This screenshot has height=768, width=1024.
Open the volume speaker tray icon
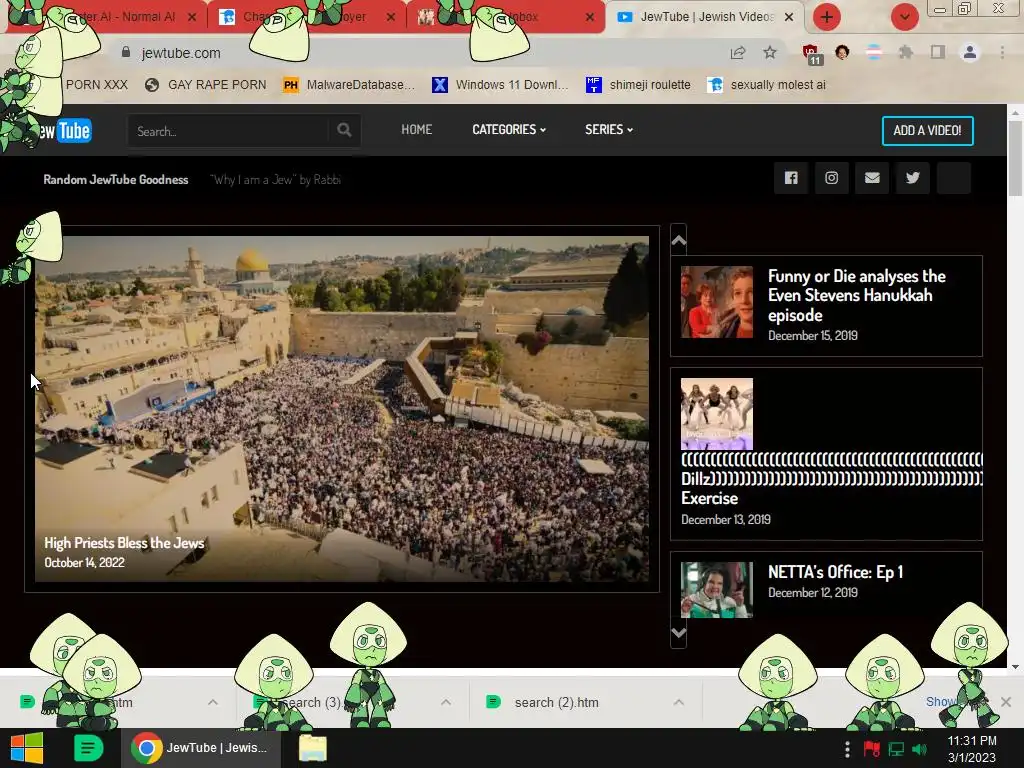920,749
